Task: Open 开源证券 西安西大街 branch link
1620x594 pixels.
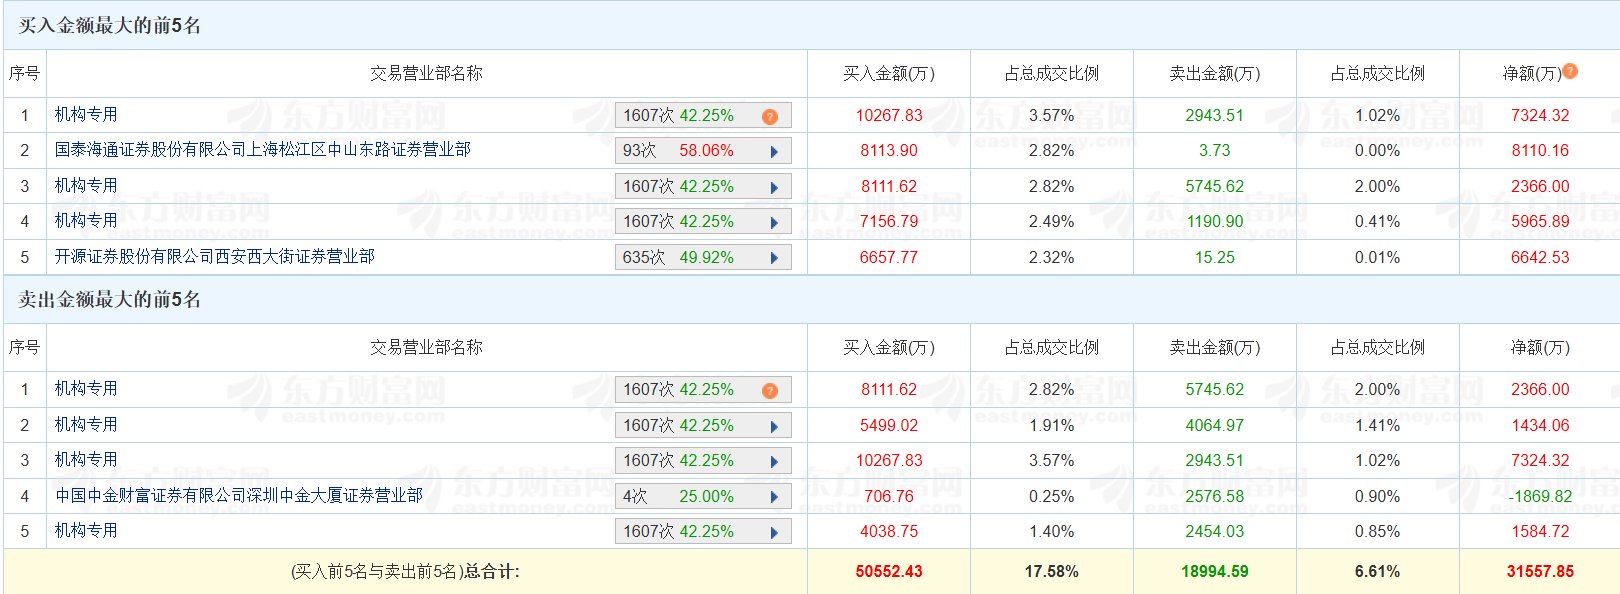Action: (214, 257)
